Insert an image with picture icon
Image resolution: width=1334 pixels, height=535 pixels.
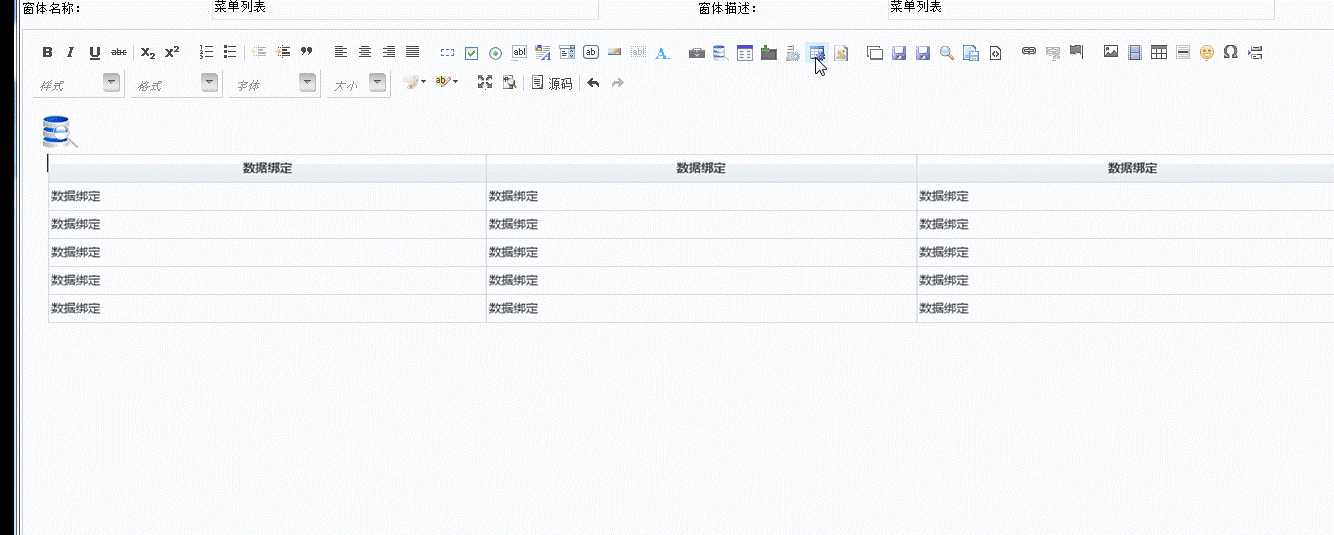pyautogui.click(x=1111, y=52)
